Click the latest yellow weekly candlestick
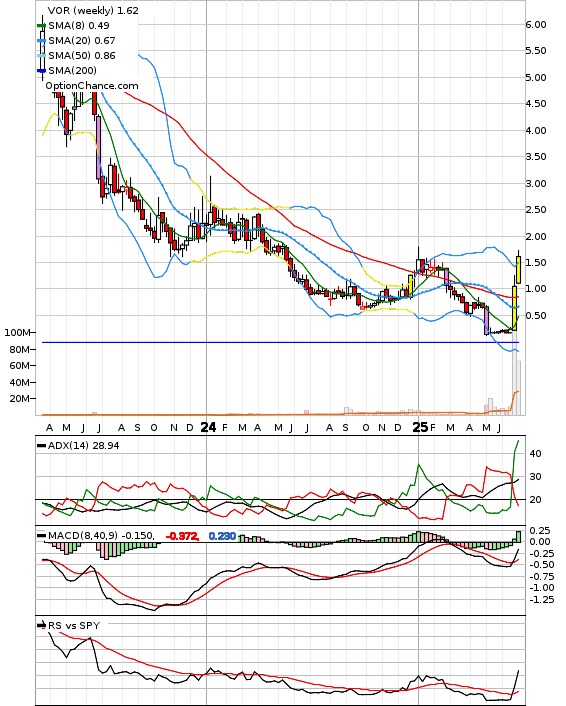566x706 pixels. (519, 270)
